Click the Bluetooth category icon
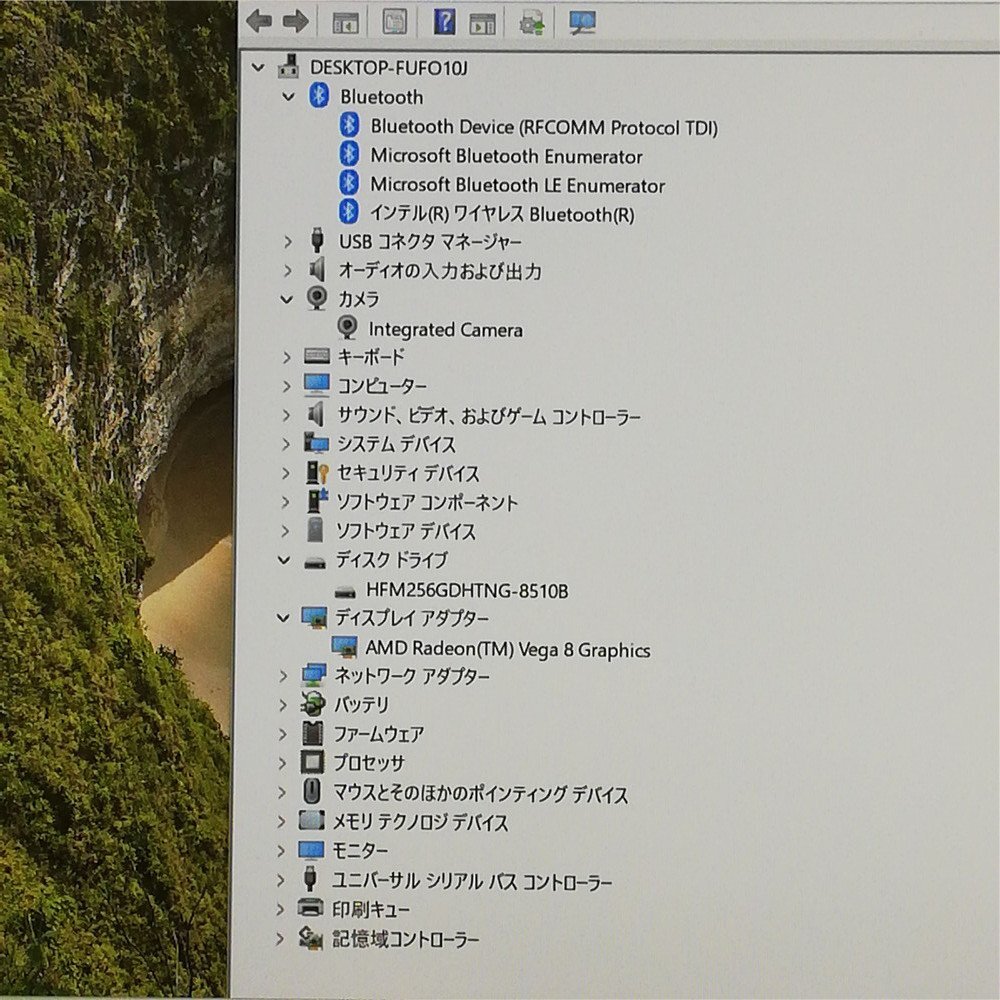1000x1000 pixels. 319,96
